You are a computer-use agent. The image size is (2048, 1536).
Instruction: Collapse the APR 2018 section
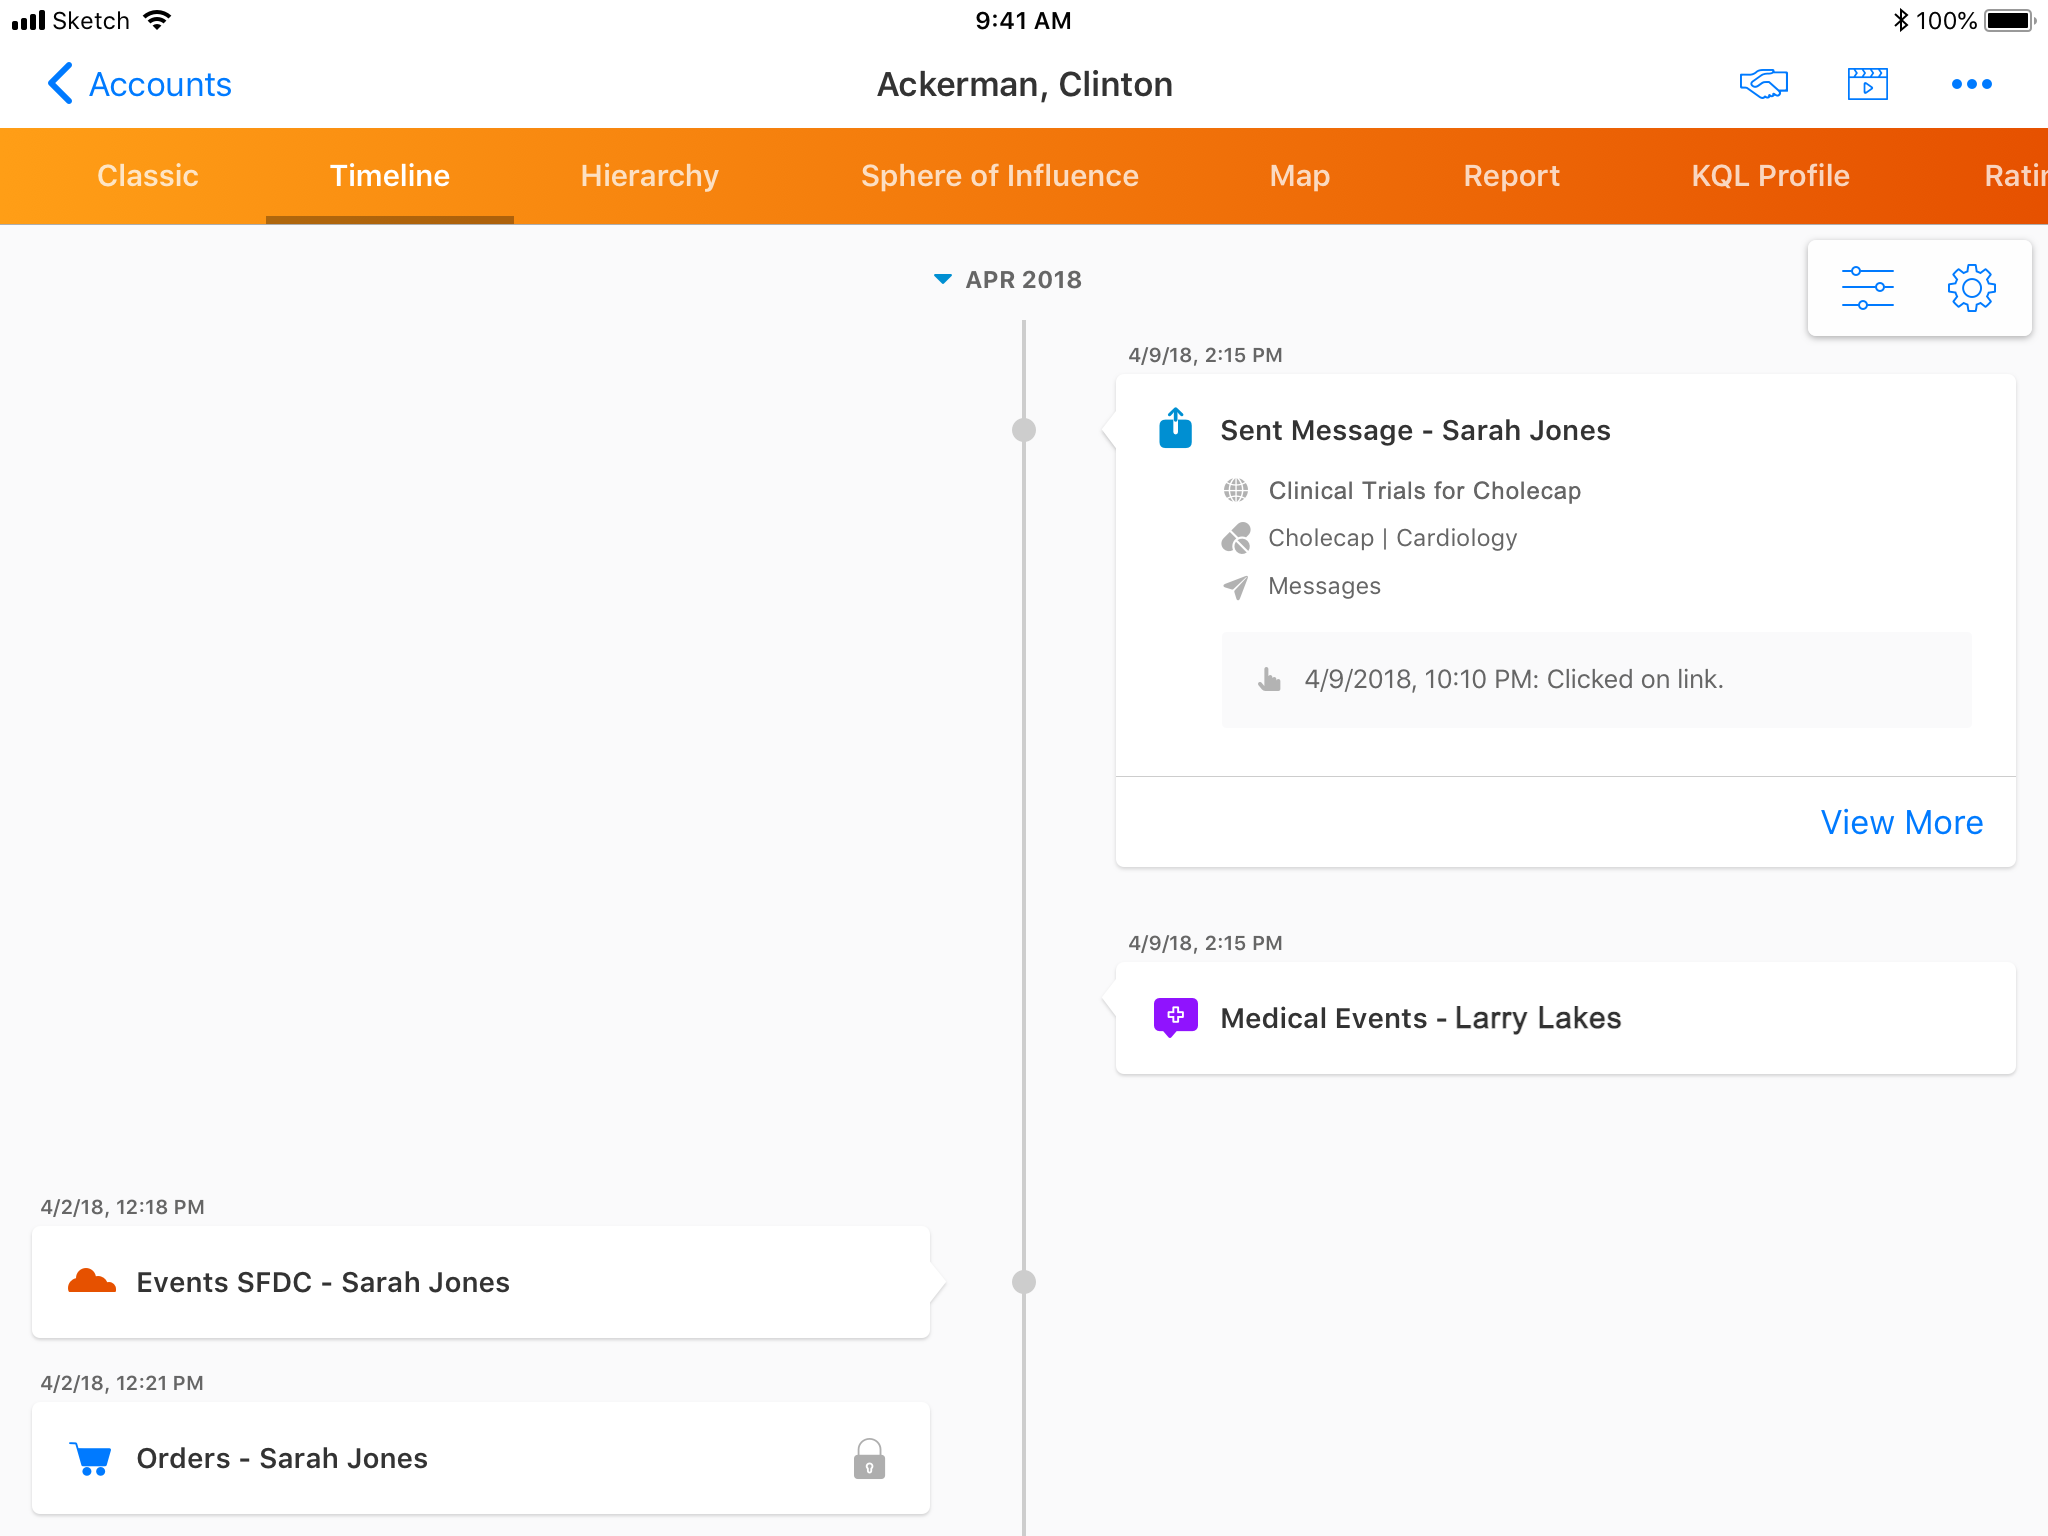click(x=942, y=279)
